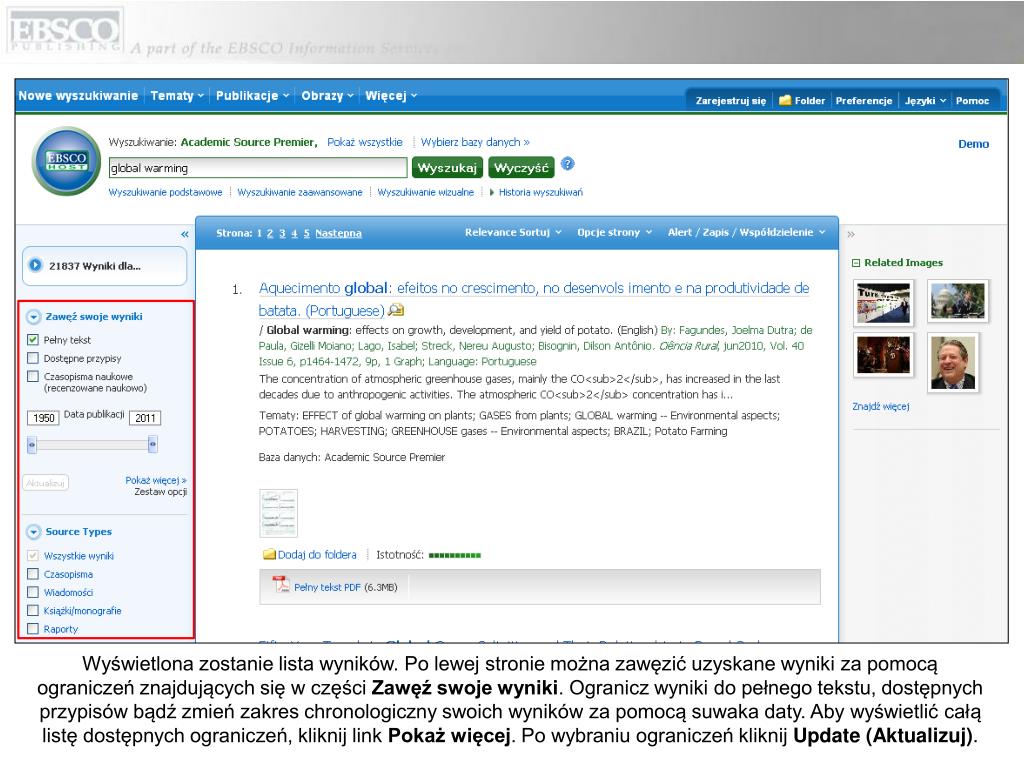This screenshot has width=1024, height=768.
Task: Open Pomoc in top bar
Action: (x=972, y=101)
